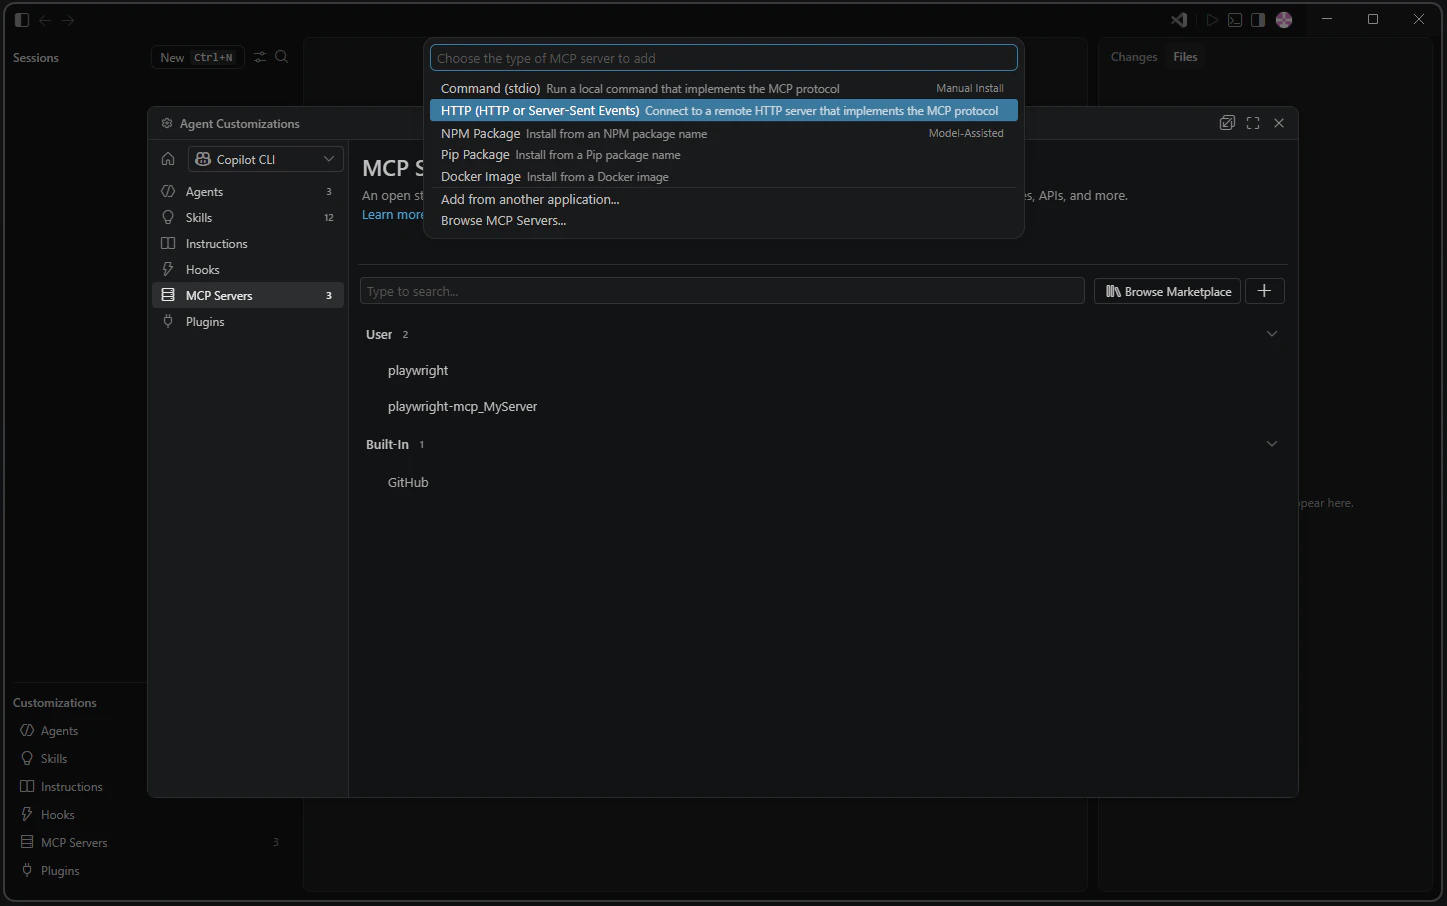Click the run play icon in title bar
Screen dimensions: 1447x906
point(1212,20)
